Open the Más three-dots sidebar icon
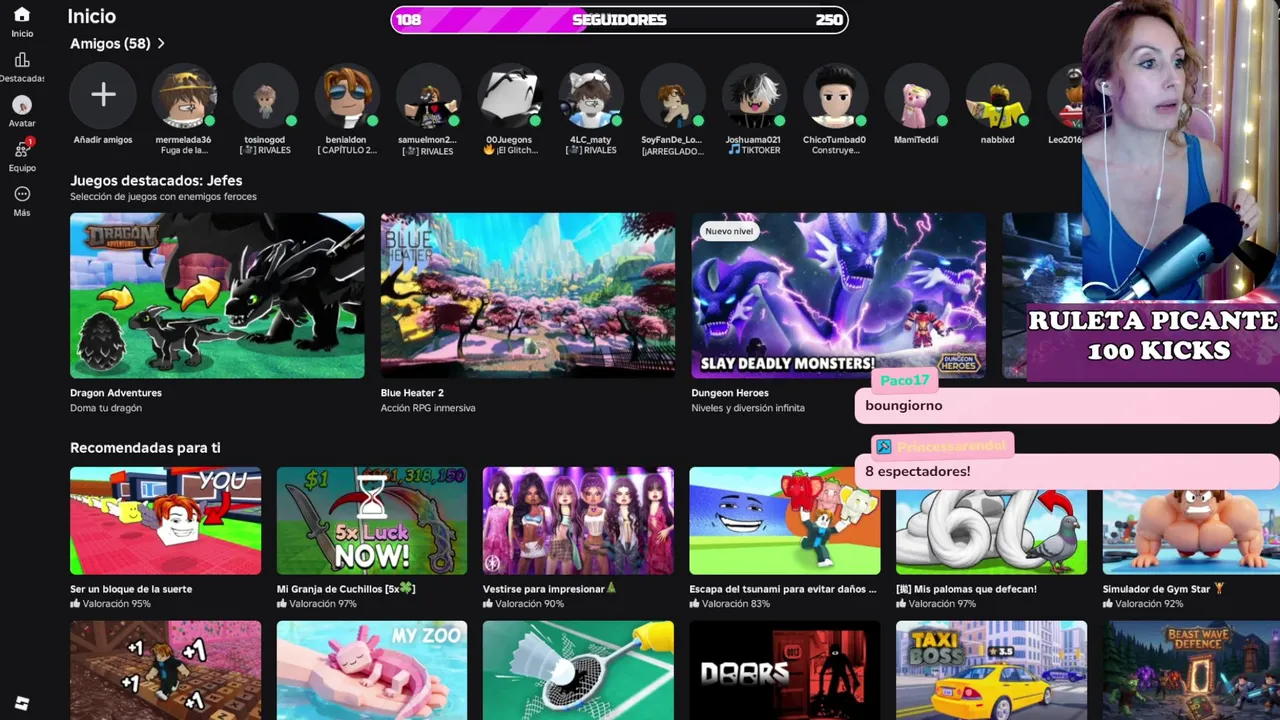The image size is (1280, 720). click(22, 194)
